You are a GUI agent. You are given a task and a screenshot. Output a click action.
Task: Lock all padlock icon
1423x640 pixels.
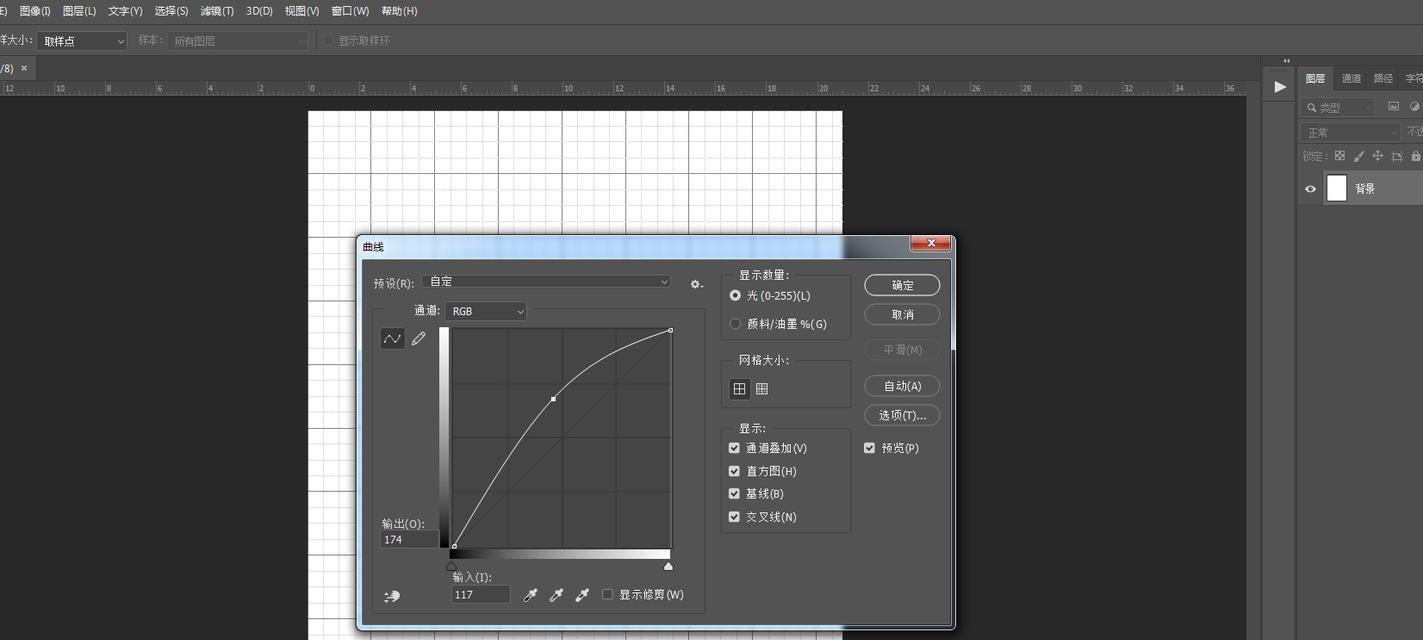(x=1416, y=156)
